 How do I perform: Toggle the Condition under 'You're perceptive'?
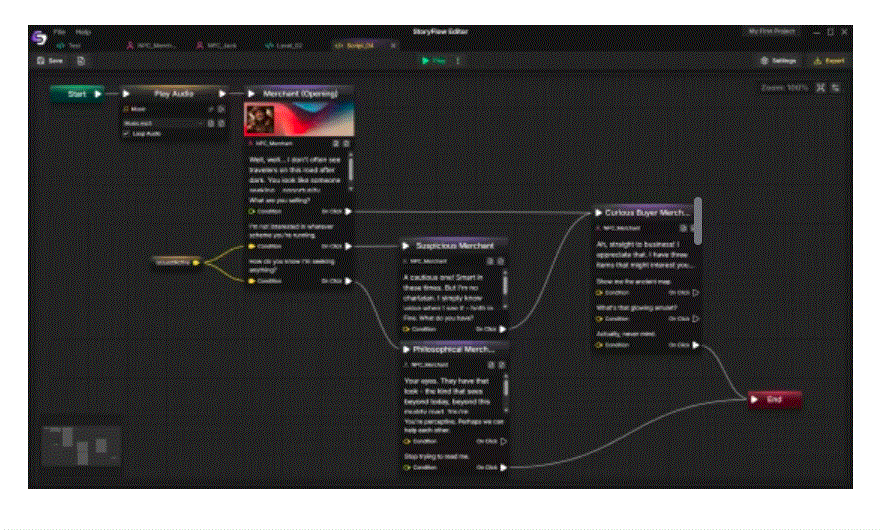[x=406, y=441]
